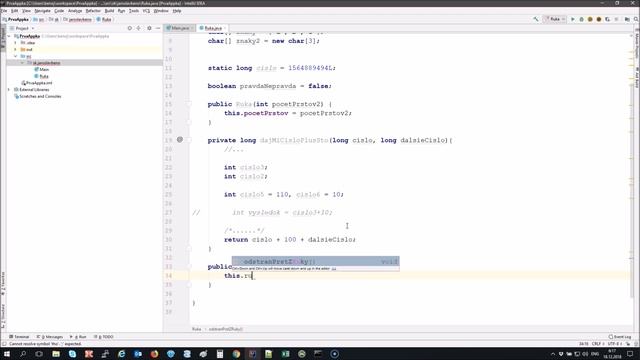Image resolution: width=640 pixels, height=360 pixels.
Task: Open the Project side tab on the left edge
Action: pos(3,39)
